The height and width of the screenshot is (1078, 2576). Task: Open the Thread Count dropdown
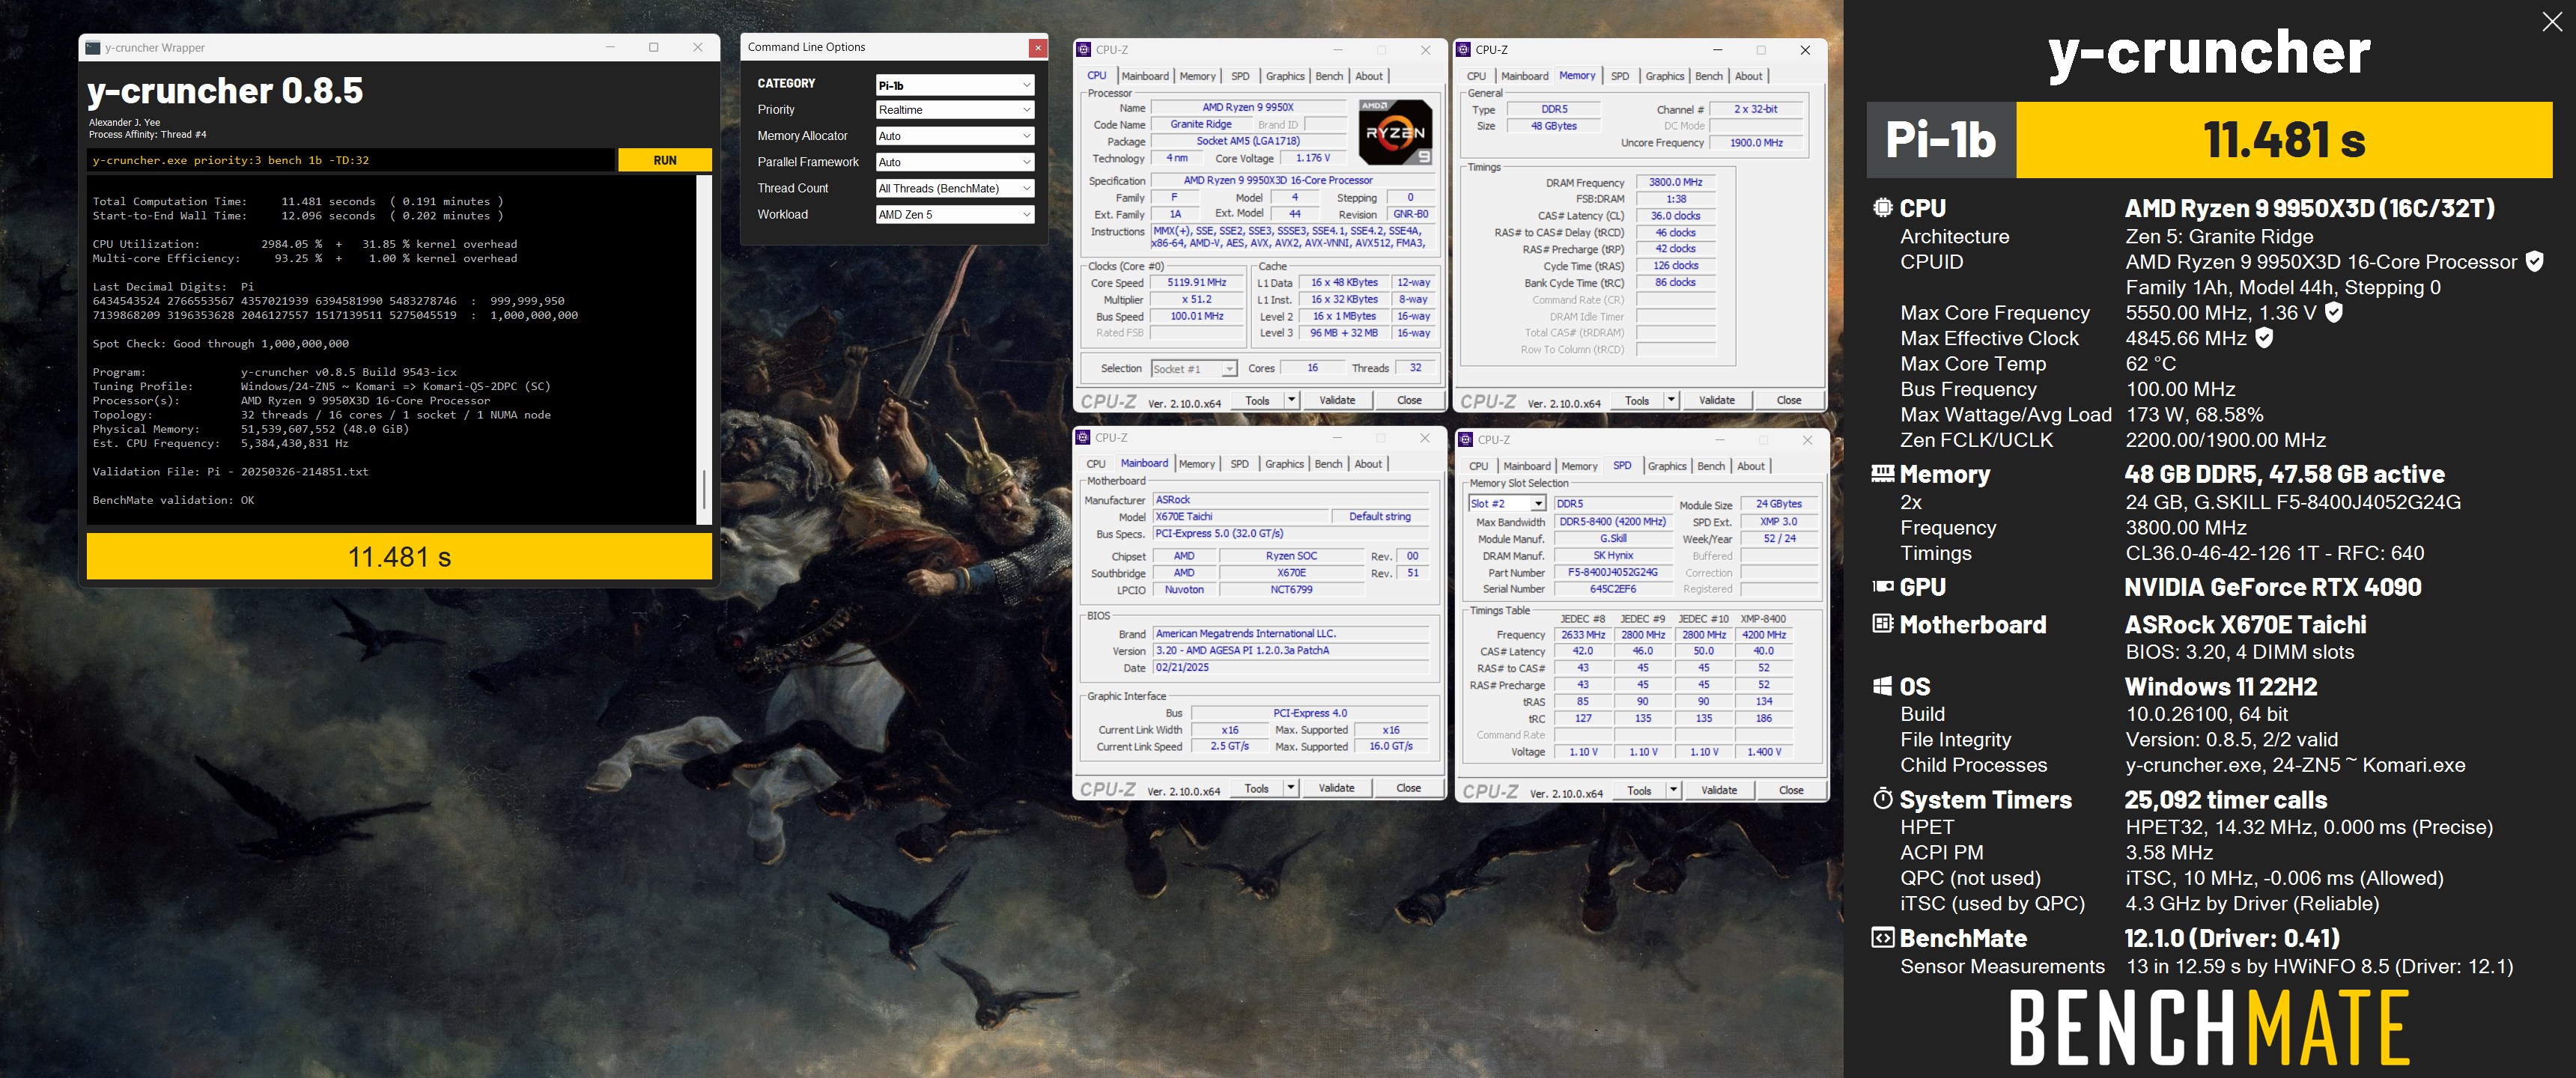pos(955,188)
